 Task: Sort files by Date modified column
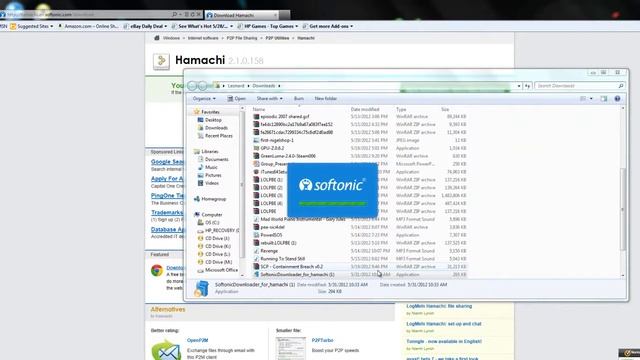(x=365, y=109)
